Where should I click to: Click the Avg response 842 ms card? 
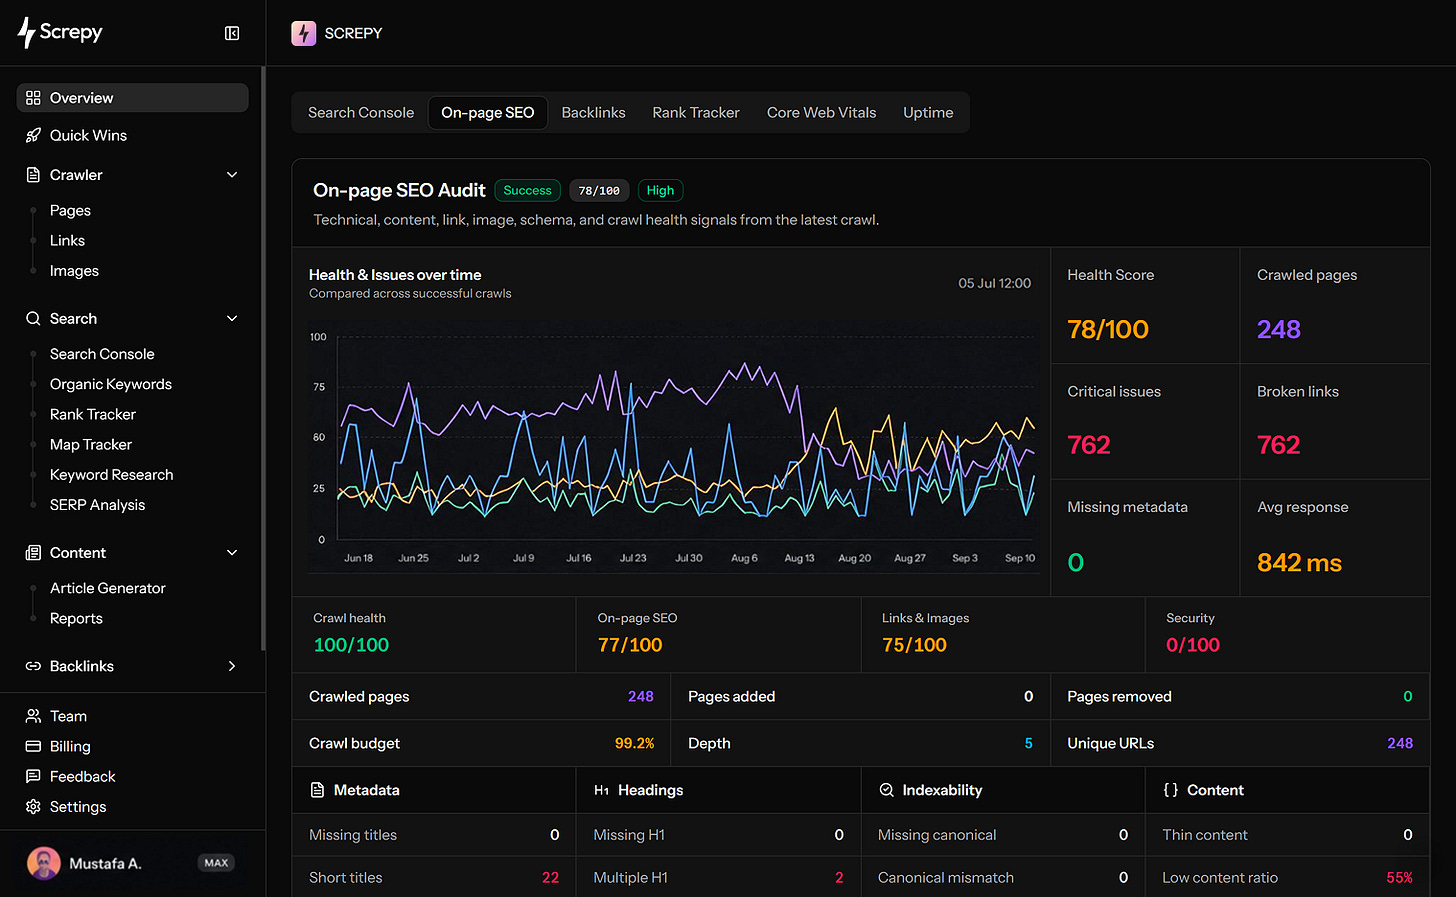[x=1335, y=538]
